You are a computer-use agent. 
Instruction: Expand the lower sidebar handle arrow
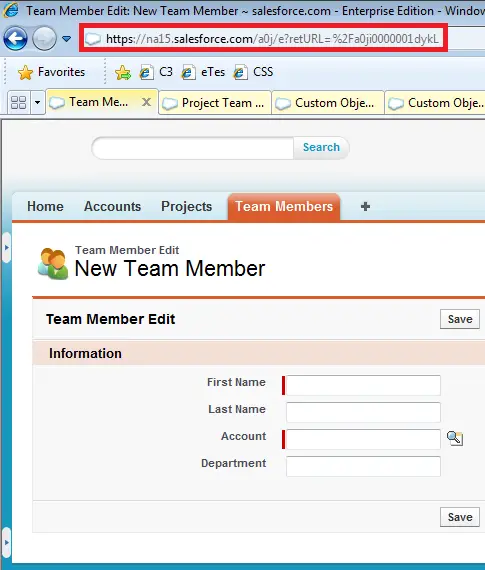tap(7, 542)
